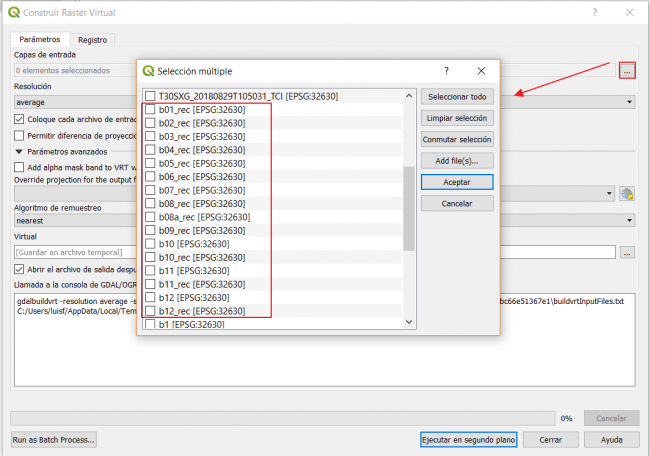The image size is (650, 456).
Task: Click Cancelar in Selección múltiple
Action: [x=457, y=204]
